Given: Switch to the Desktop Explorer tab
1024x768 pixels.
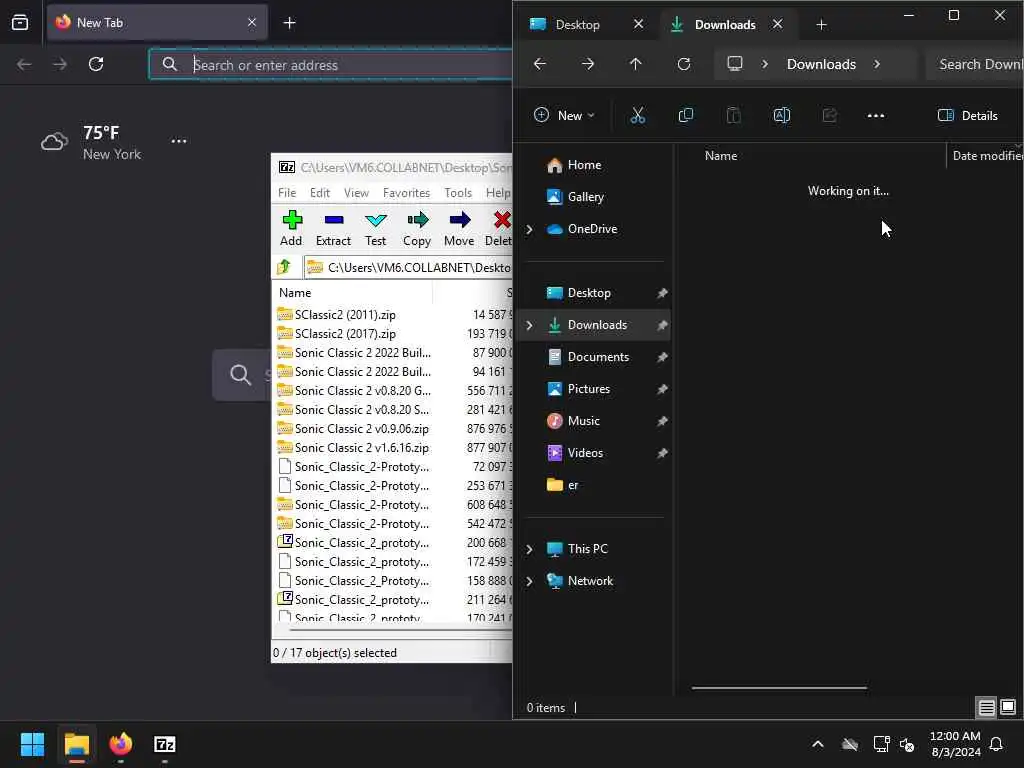Looking at the screenshot, I should (577, 25).
